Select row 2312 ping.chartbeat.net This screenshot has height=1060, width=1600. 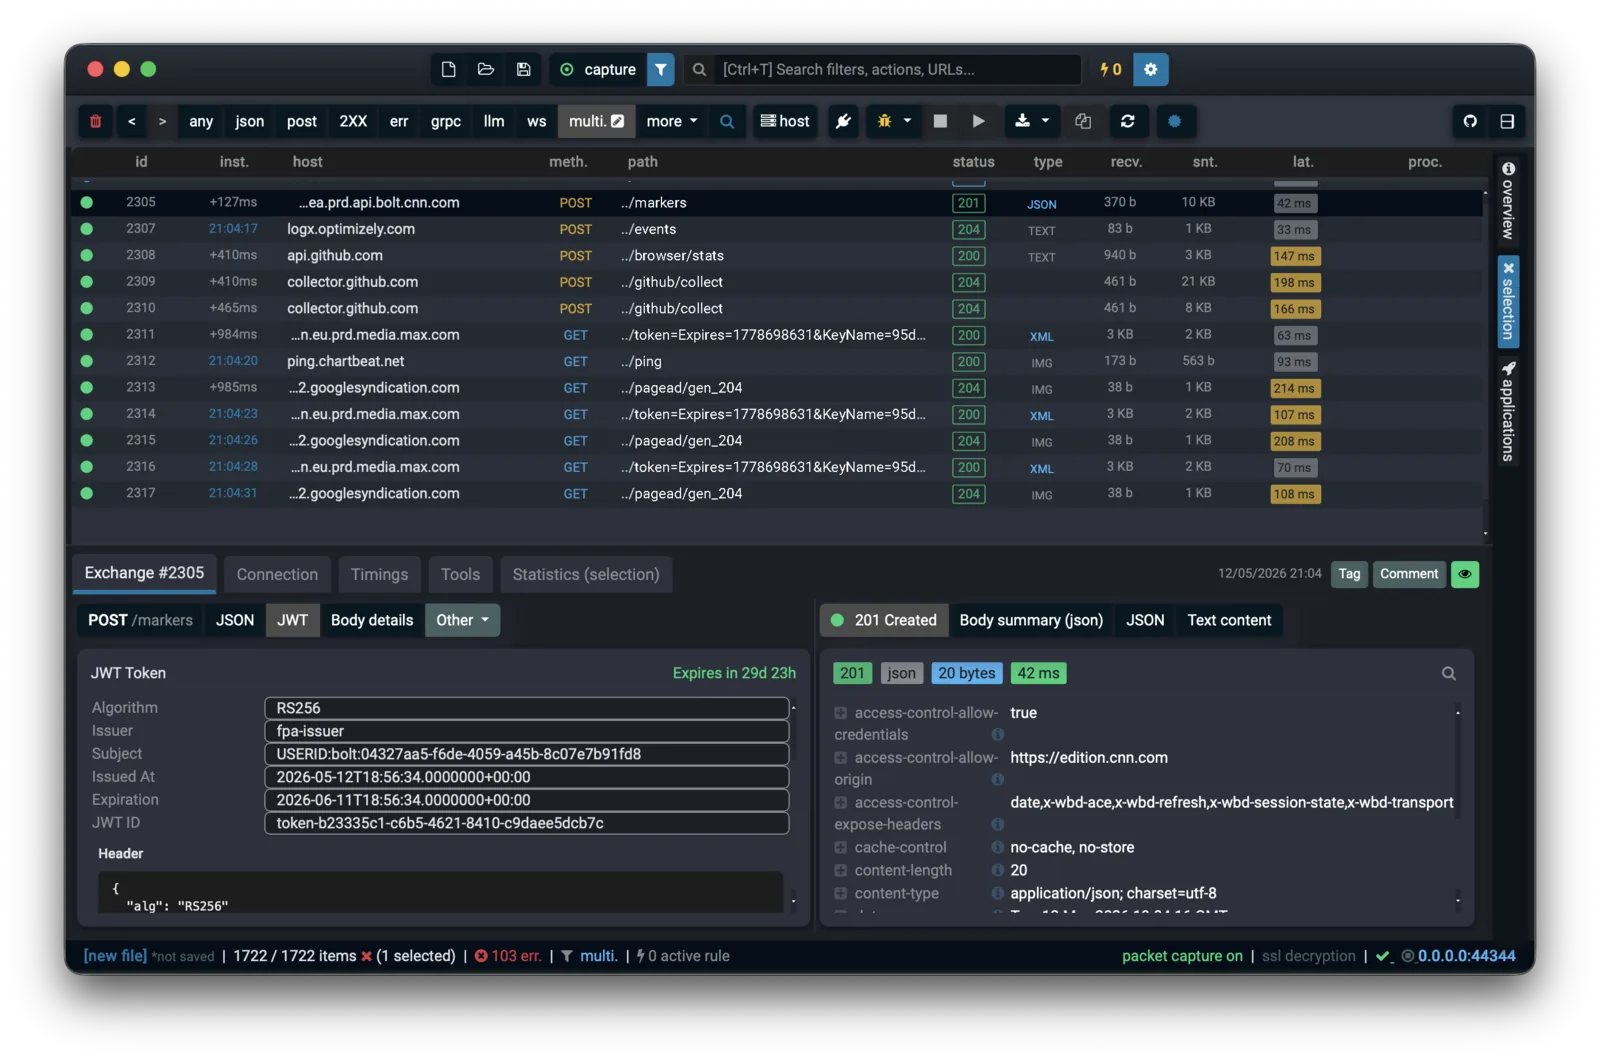coord(777,361)
